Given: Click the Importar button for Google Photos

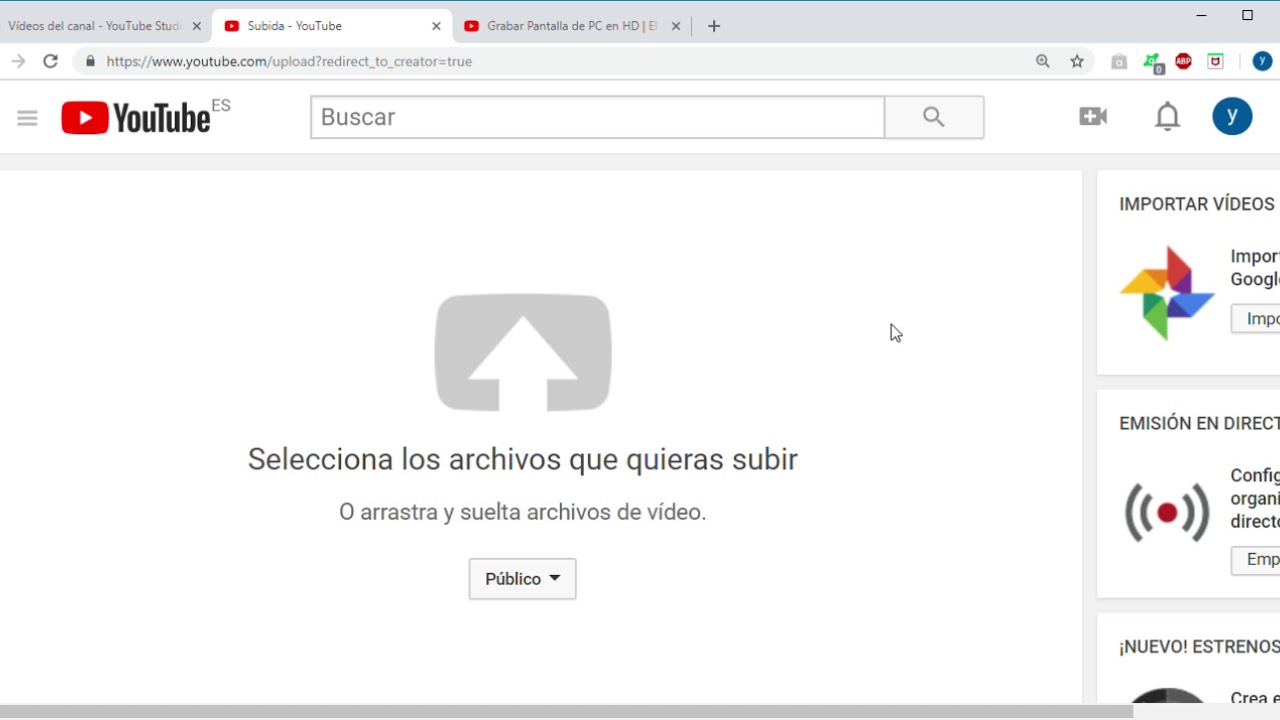Looking at the screenshot, I should [1256, 318].
